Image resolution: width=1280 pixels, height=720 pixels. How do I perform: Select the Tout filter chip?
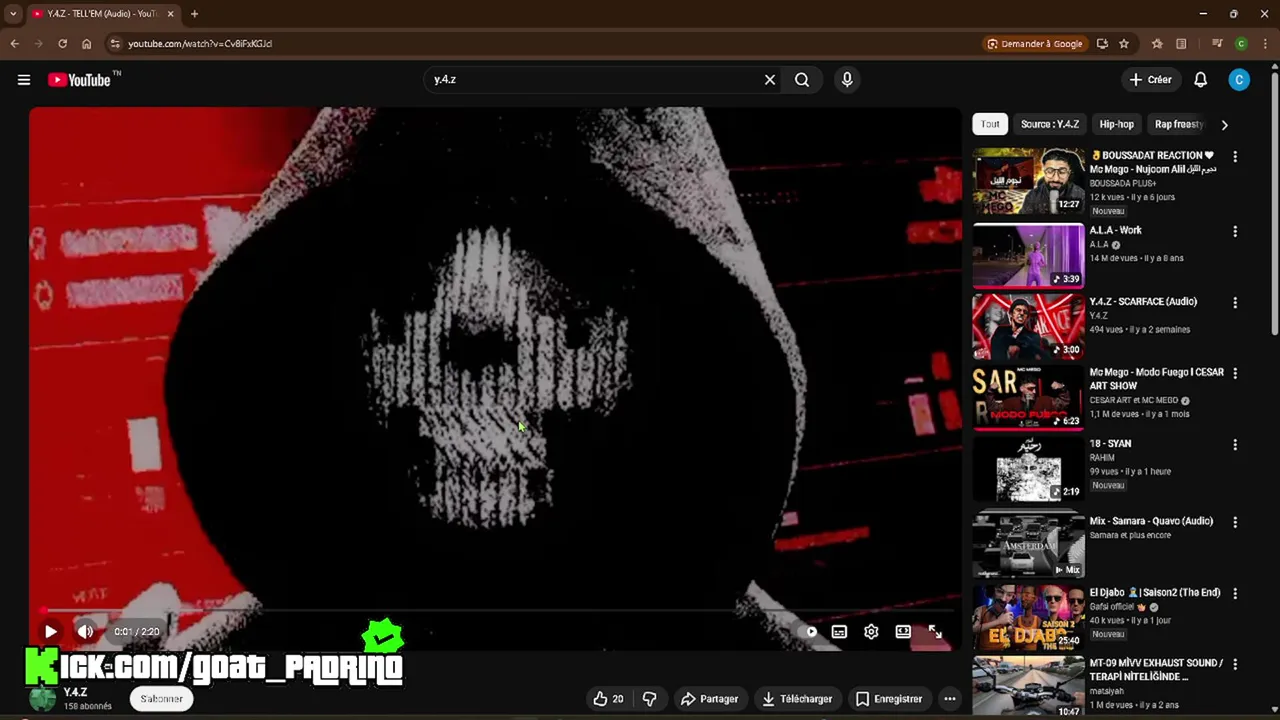[990, 124]
